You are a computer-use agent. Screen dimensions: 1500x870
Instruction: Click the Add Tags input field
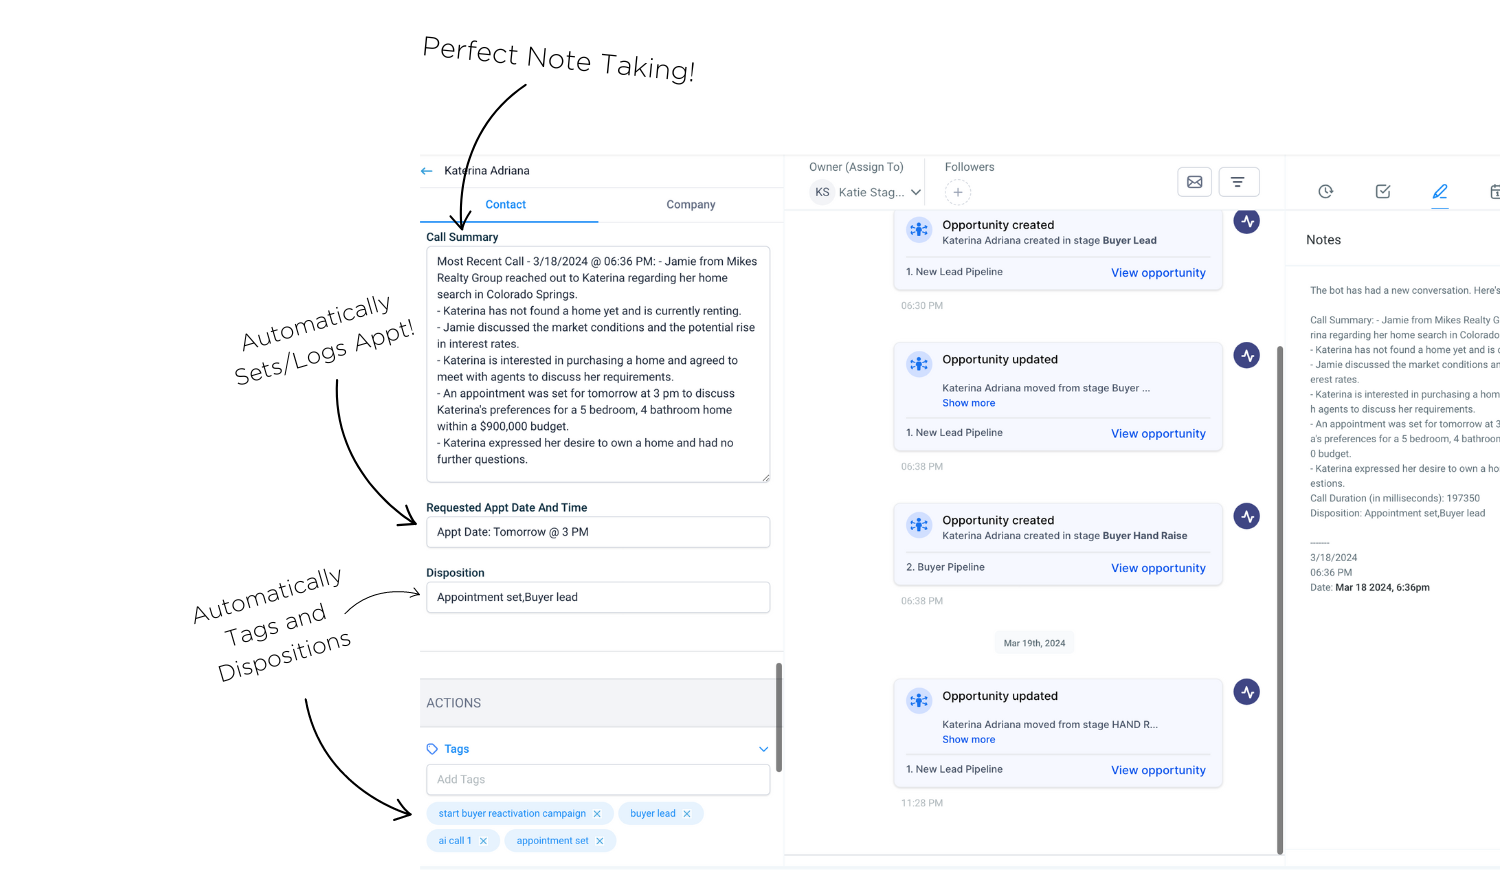(597, 780)
